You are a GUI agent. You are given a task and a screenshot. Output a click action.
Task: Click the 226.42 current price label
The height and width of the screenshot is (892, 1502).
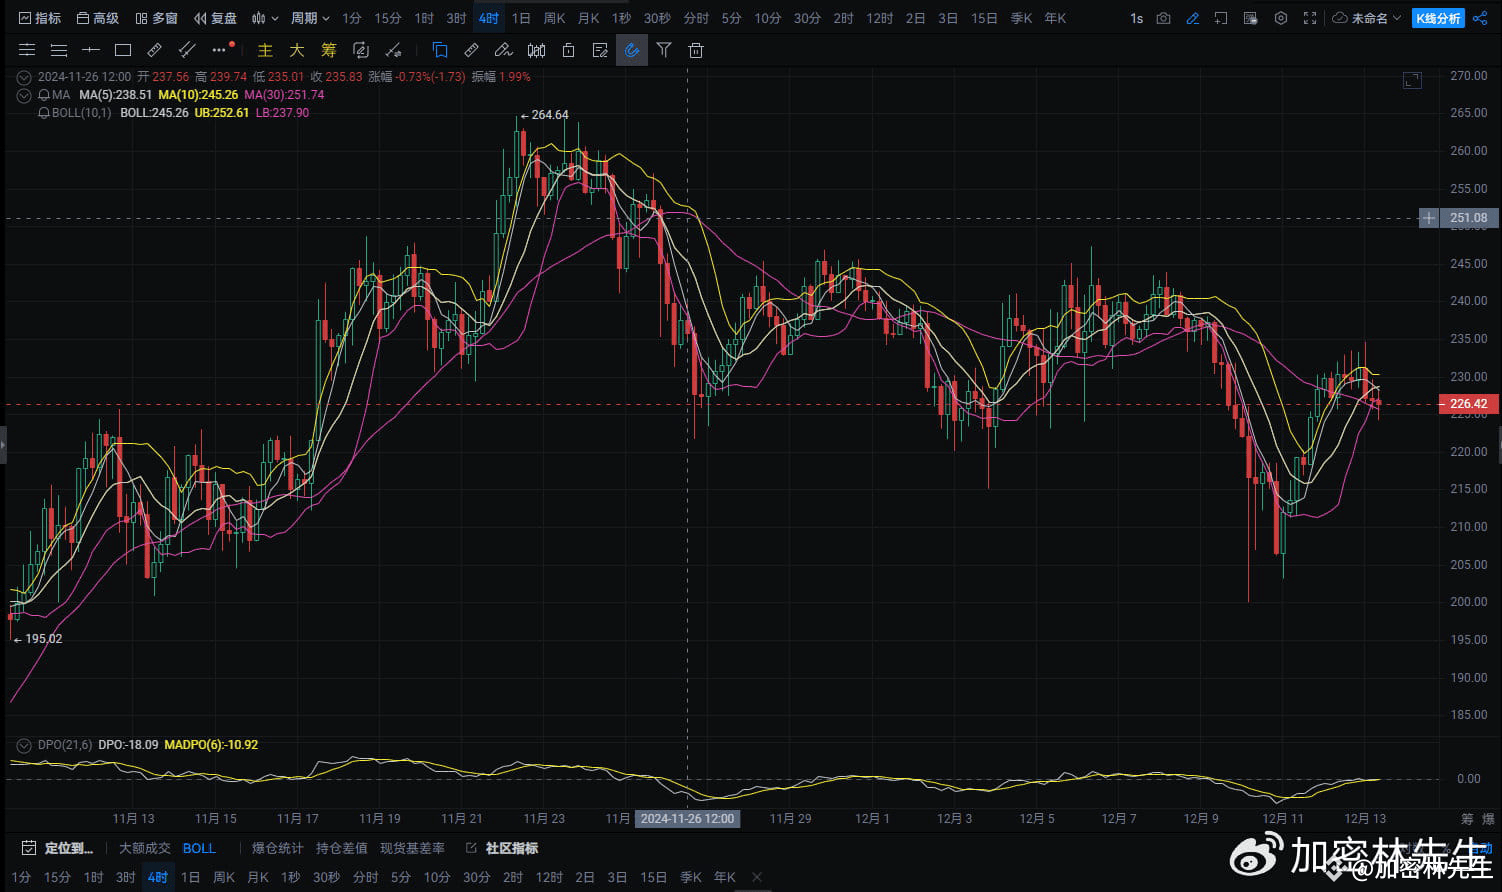point(1468,404)
